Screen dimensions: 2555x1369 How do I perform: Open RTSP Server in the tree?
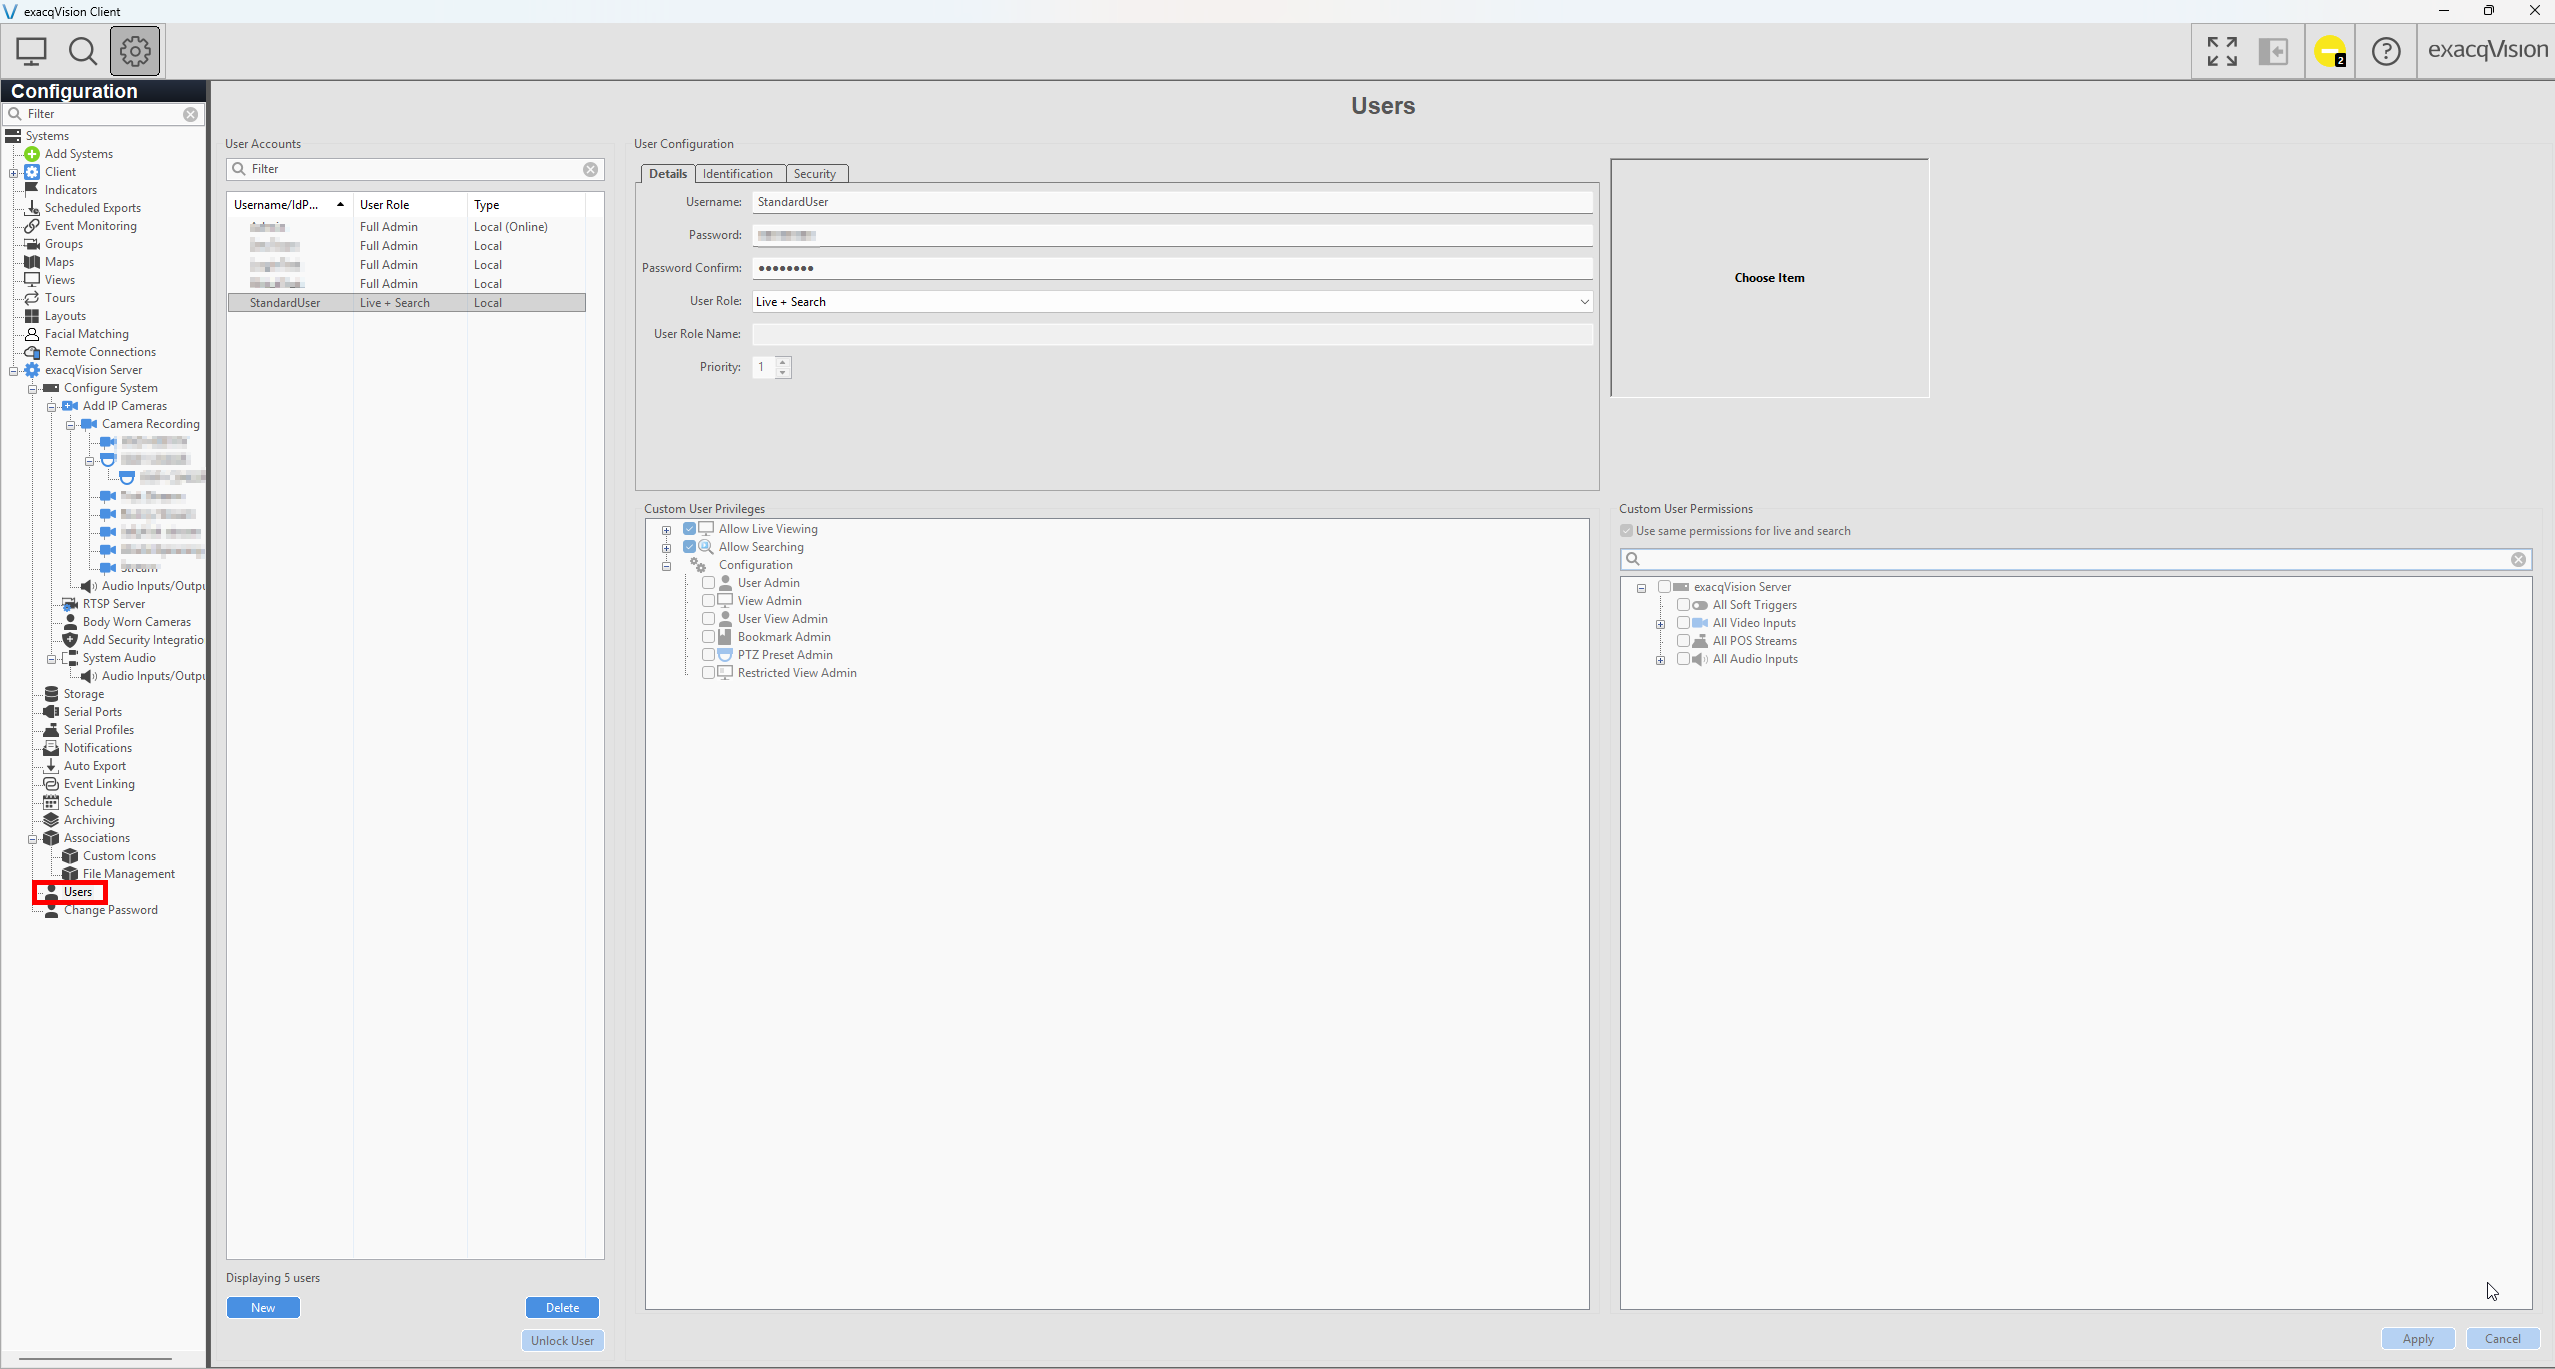(114, 604)
